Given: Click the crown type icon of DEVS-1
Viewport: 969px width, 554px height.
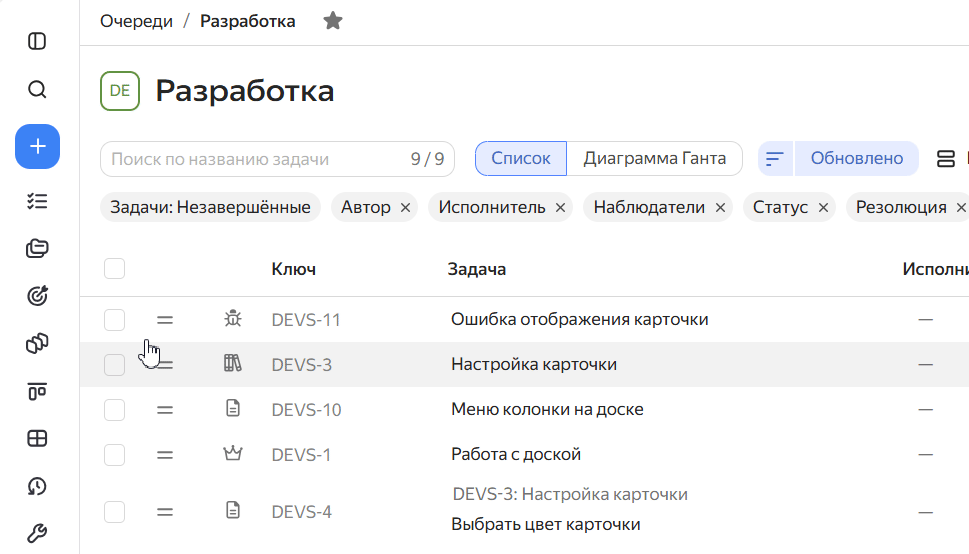Looking at the screenshot, I should pyautogui.click(x=233, y=454).
